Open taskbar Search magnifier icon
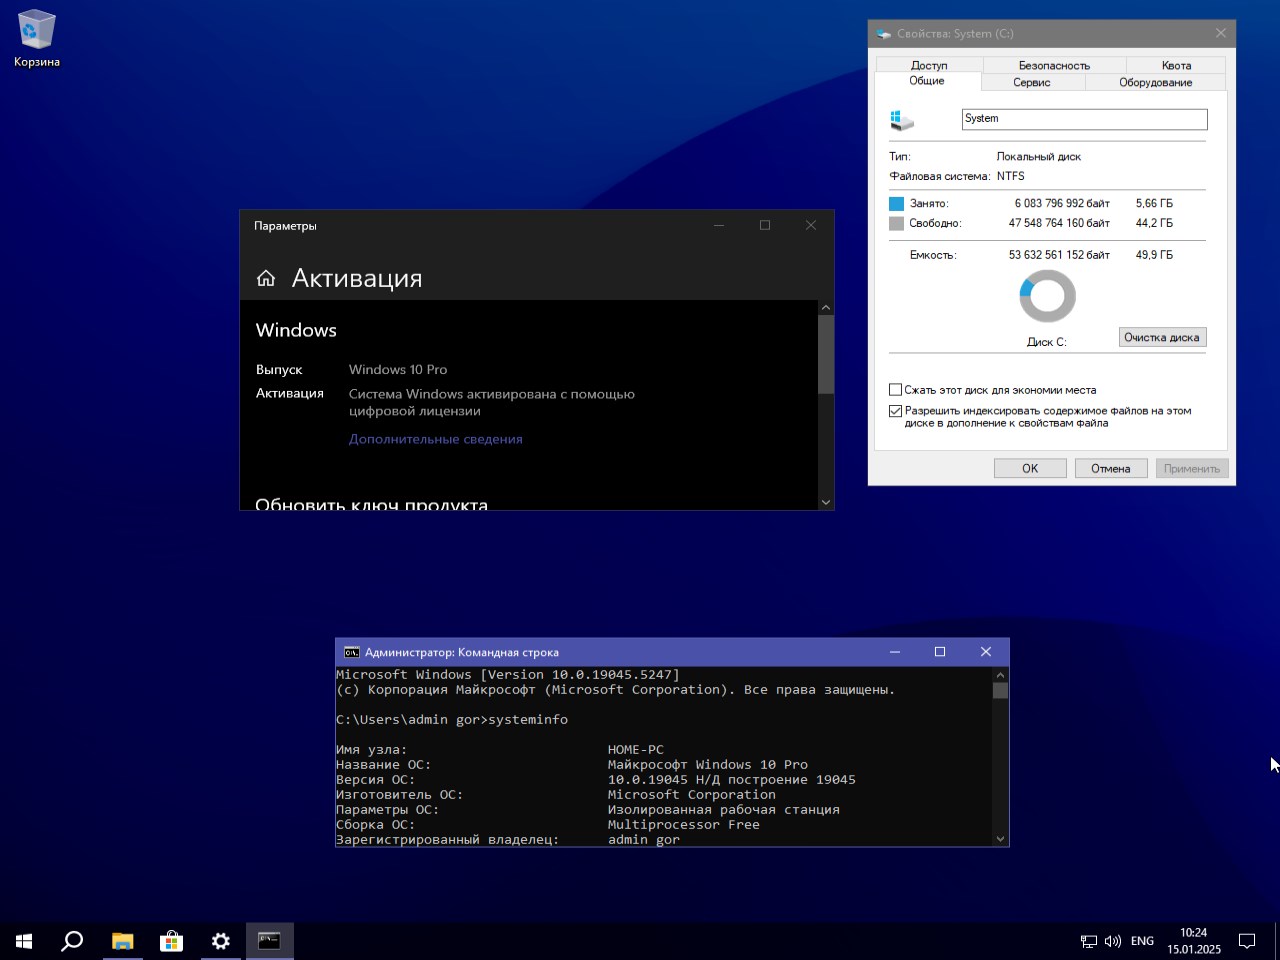 pos(72,941)
